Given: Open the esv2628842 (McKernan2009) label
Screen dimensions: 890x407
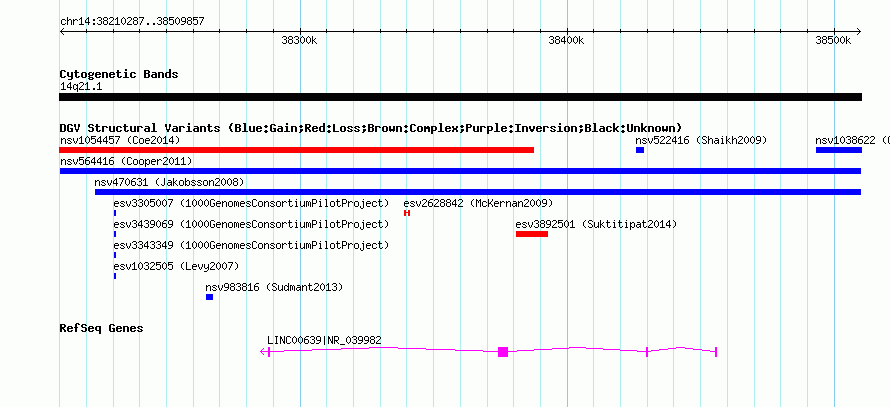Looking at the screenshot, I should [478, 203].
